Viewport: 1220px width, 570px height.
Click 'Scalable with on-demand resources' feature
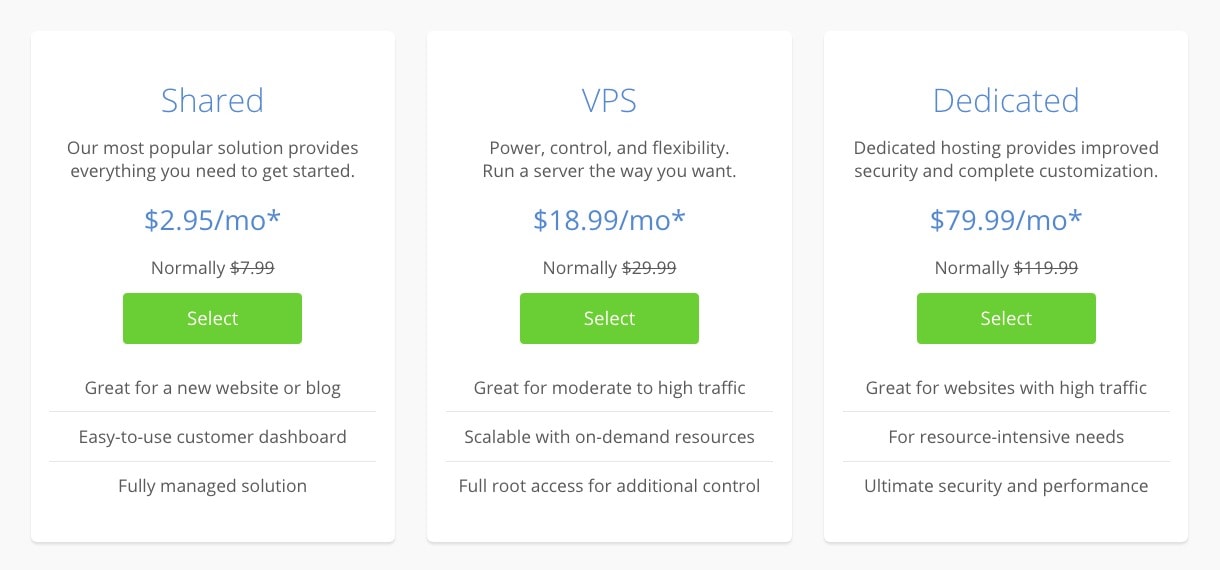point(609,437)
